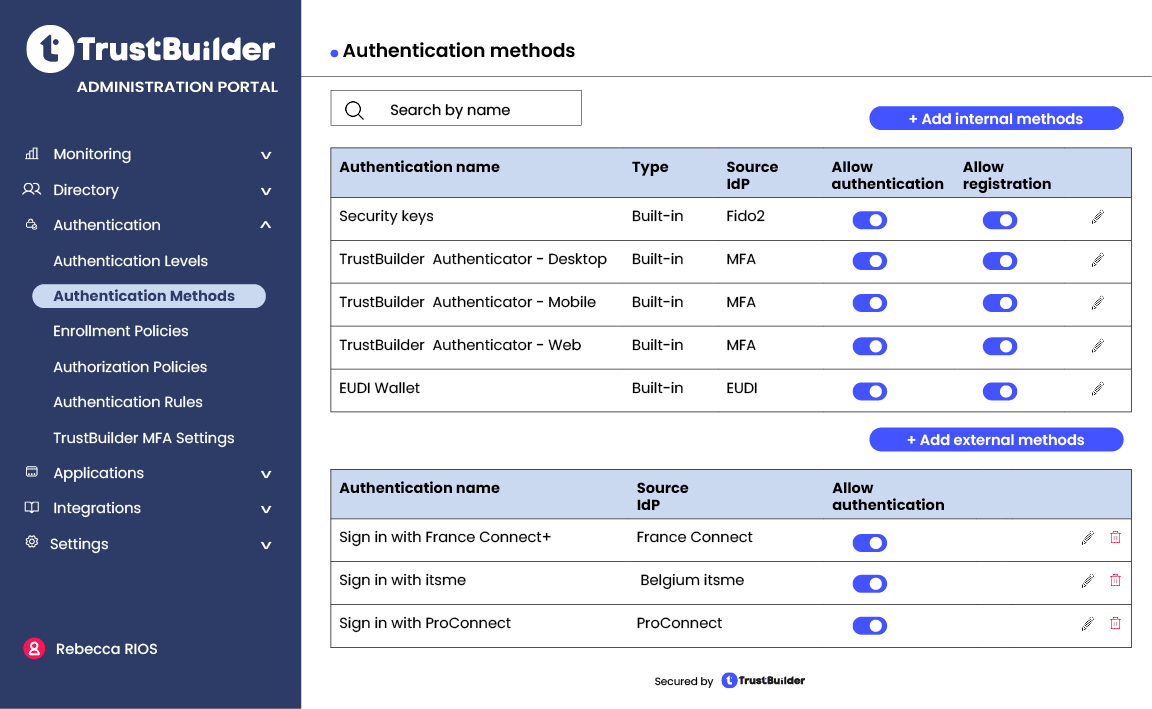The image size is (1152, 709).
Task: Disable authentication for France Connect+
Action: (x=870, y=543)
